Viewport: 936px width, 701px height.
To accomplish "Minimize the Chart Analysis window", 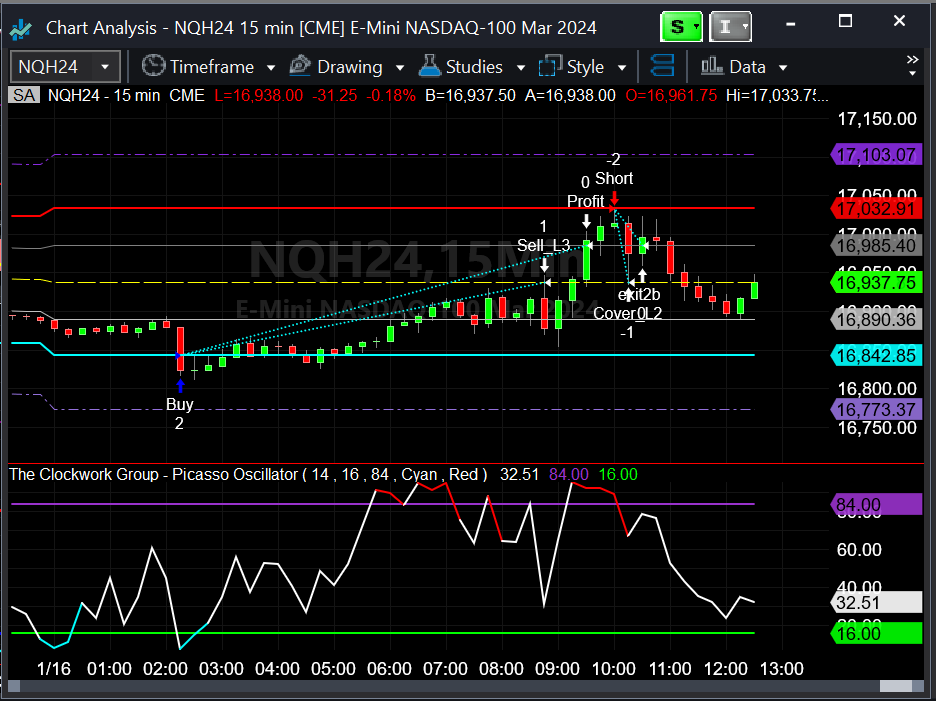I will pyautogui.click(x=790, y=24).
